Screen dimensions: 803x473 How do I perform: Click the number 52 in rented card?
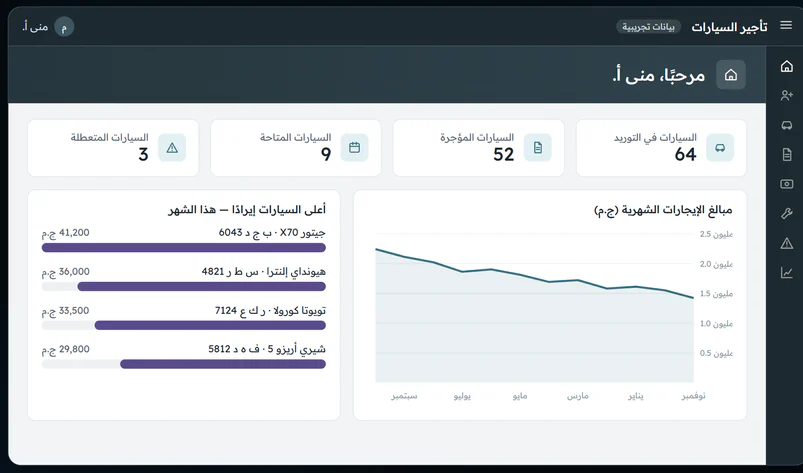[503, 154]
